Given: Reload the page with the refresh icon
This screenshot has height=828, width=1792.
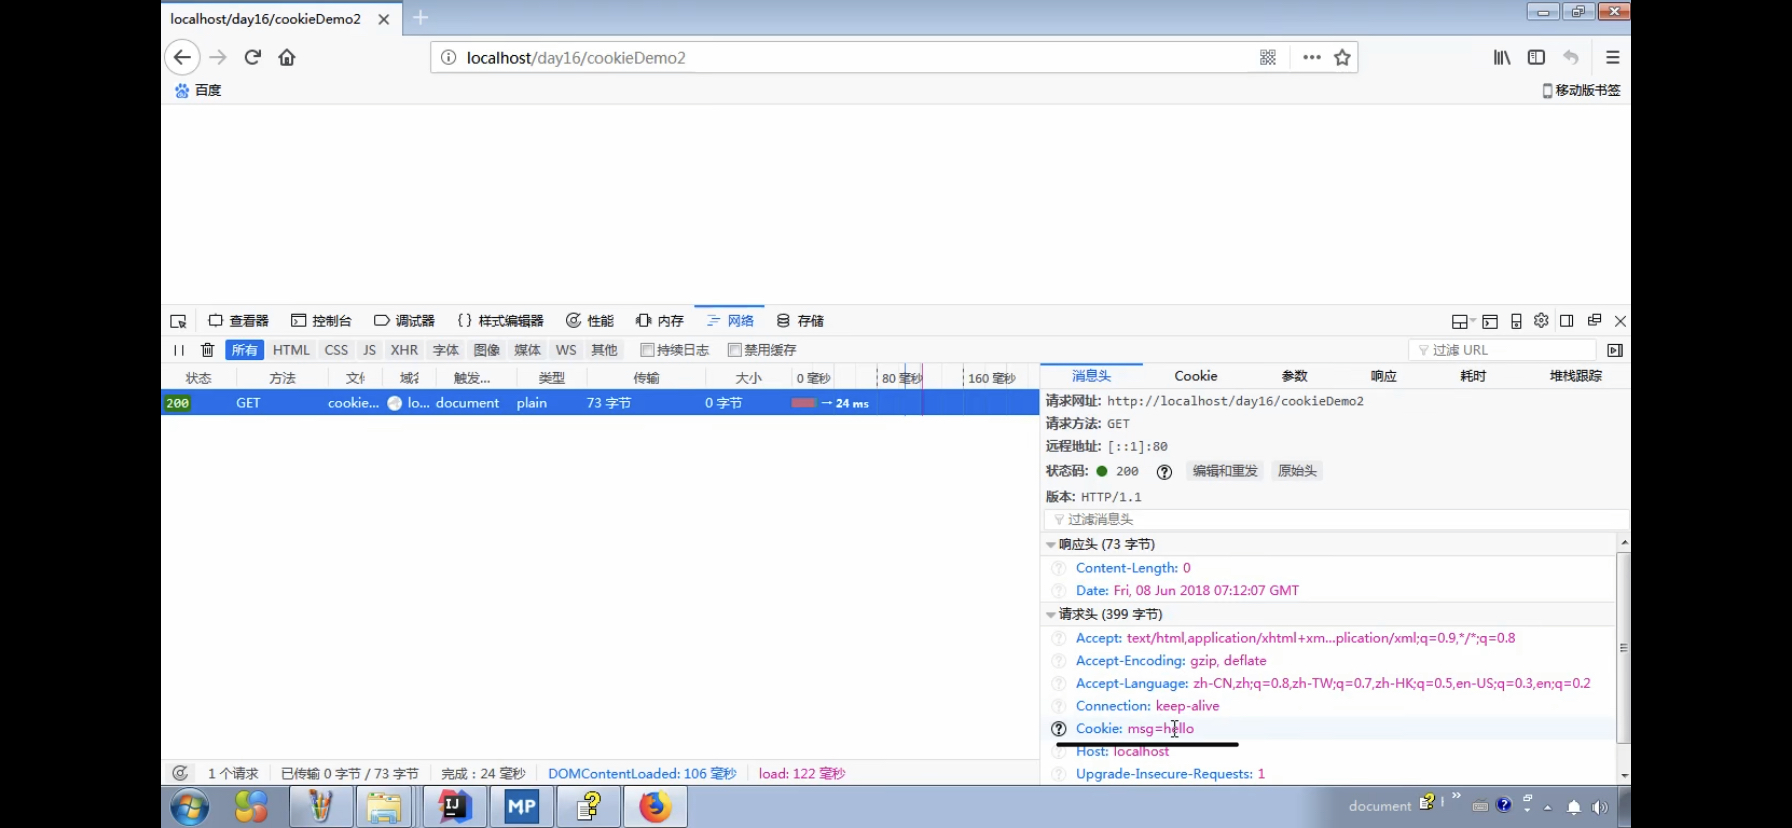Looking at the screenshot, I should point(253,57).
